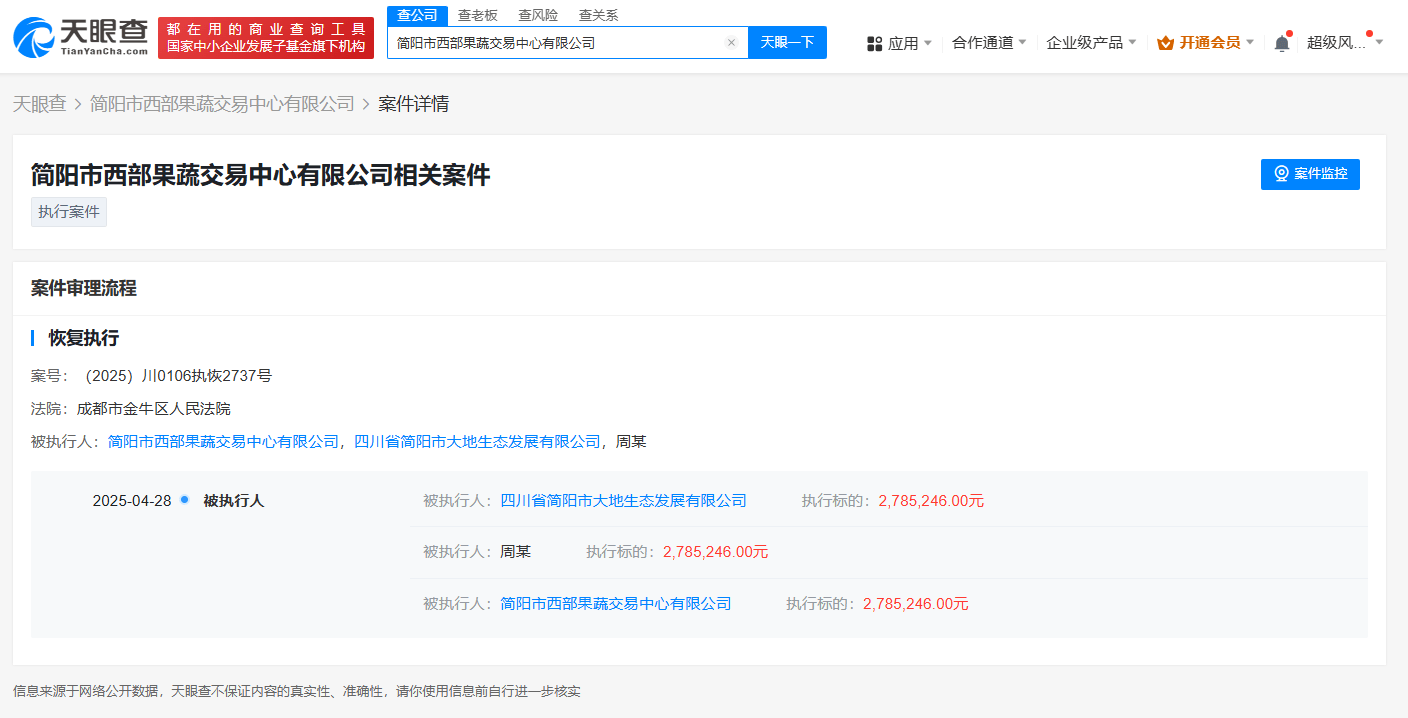Switch to the 查老板 tab
1408x718 pixels.
coord(478,15)
